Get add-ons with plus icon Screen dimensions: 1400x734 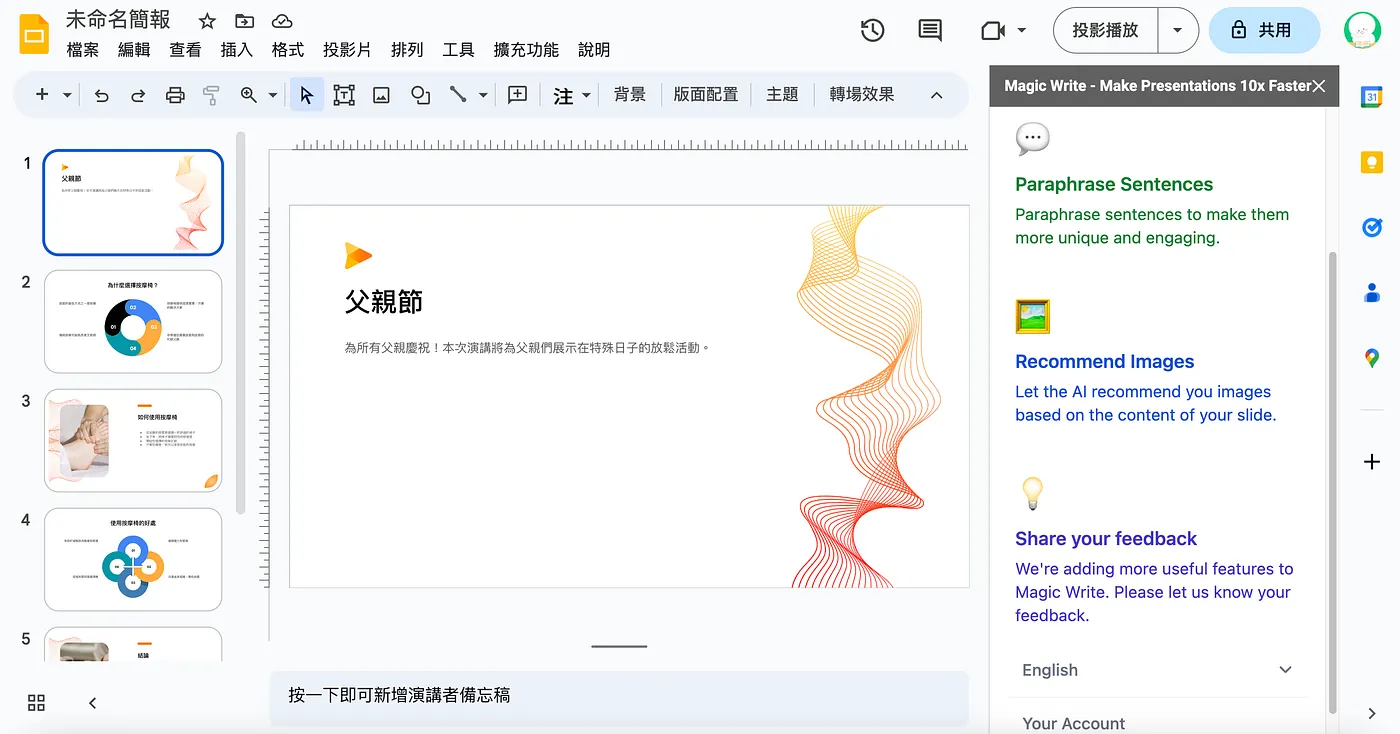click(x=1372, y=462)
